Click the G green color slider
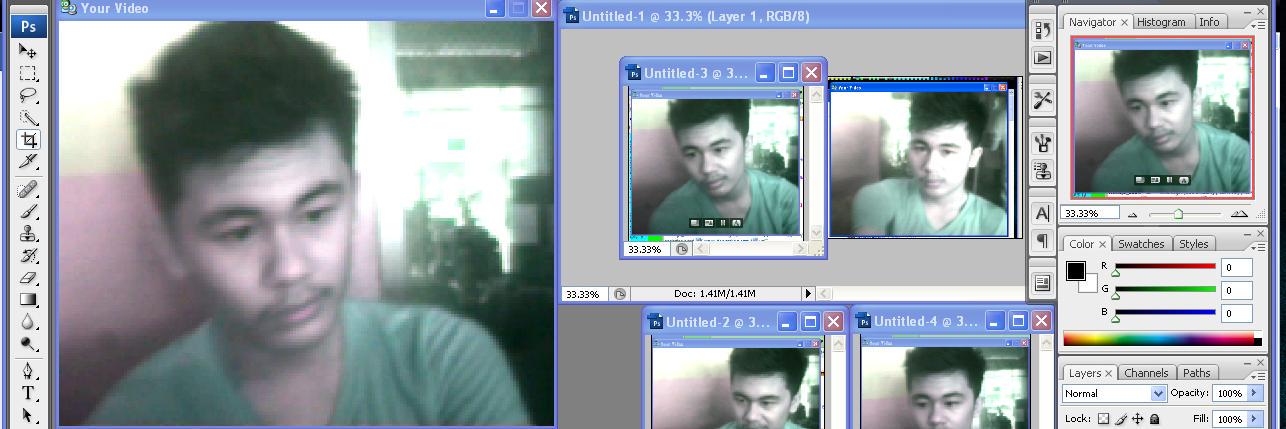 pyautogui.click(x=1165, y=290)
